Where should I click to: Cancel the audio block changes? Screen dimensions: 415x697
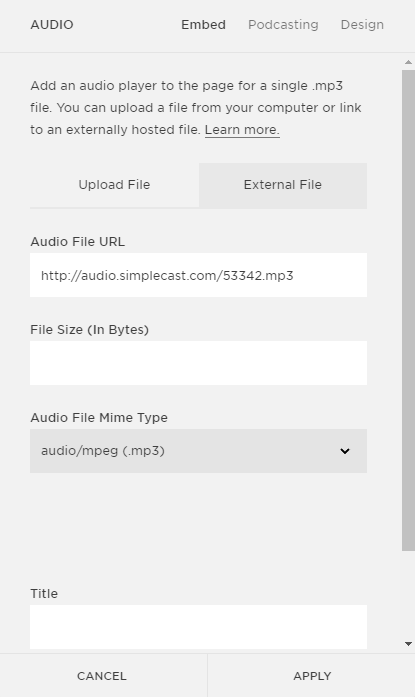point(102,676)
